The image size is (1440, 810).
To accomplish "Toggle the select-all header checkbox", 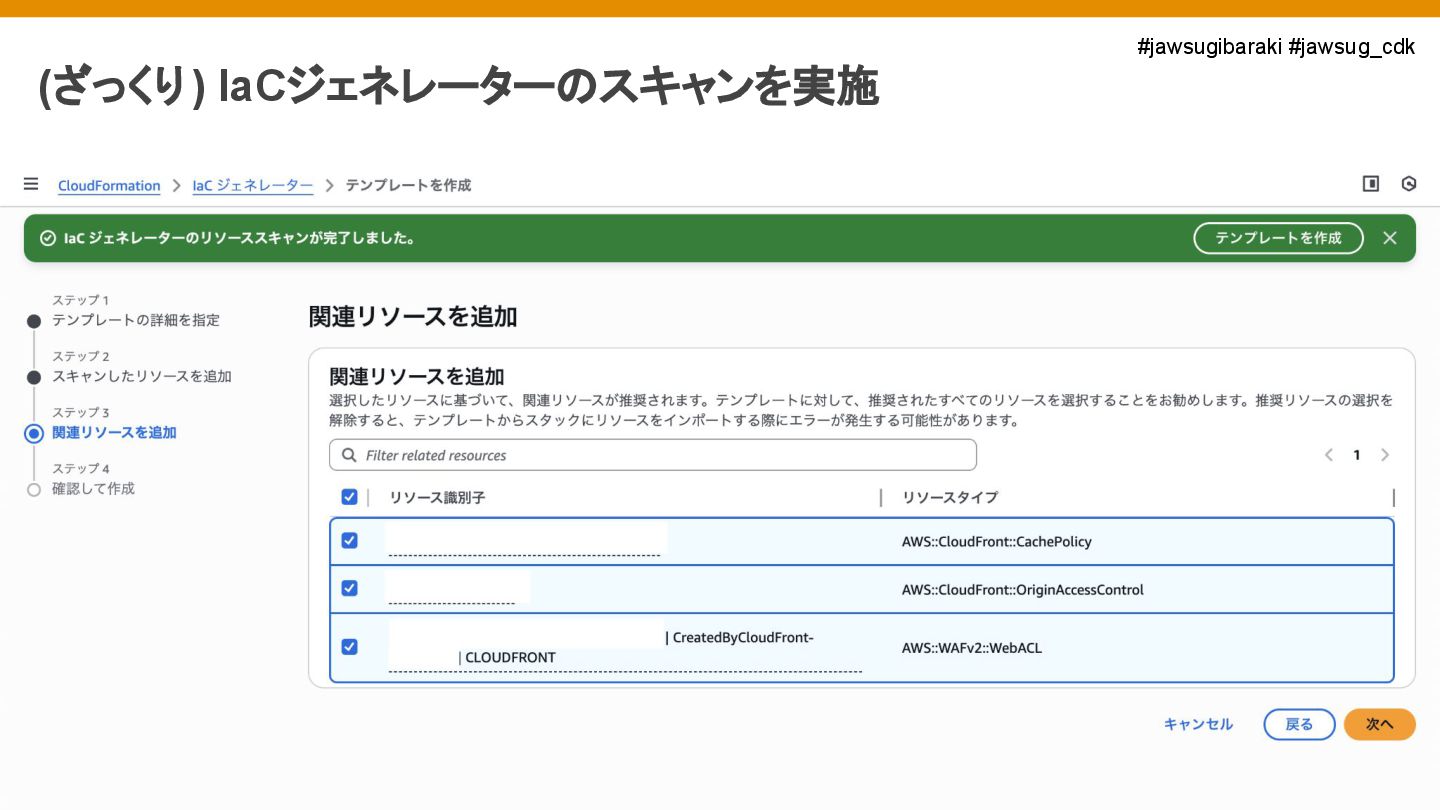I will click(349, 497).
